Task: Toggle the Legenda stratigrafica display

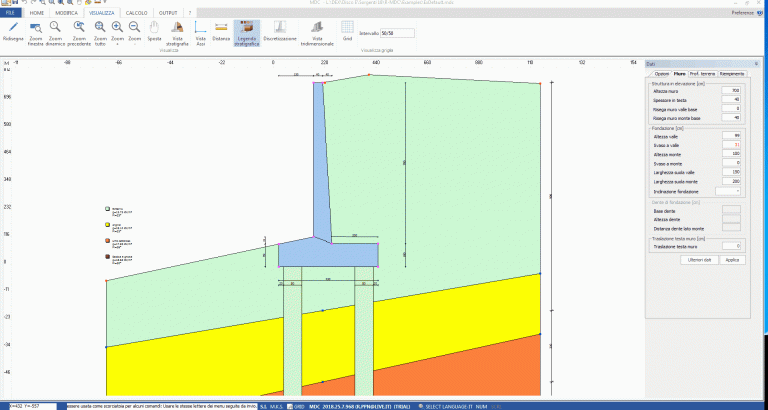Action: tap(246, 32)
